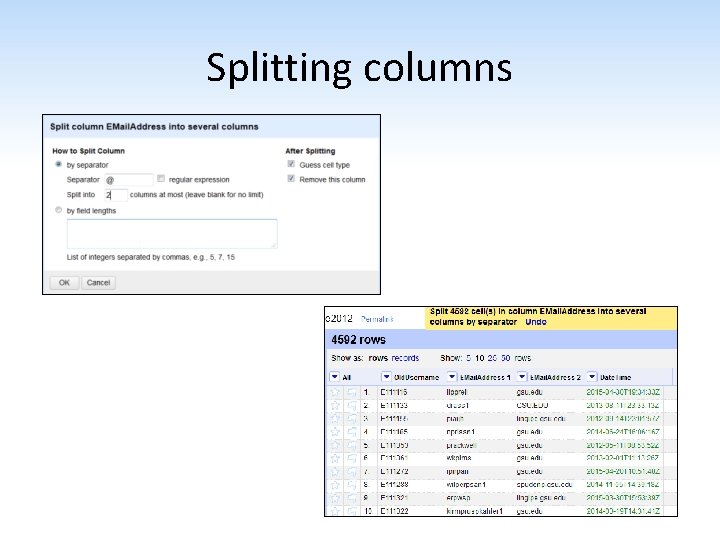The height and width of the screenshot is (540, 720).
Task: Click the EMailAddress 2 cell in row 8
Action: 544,484
